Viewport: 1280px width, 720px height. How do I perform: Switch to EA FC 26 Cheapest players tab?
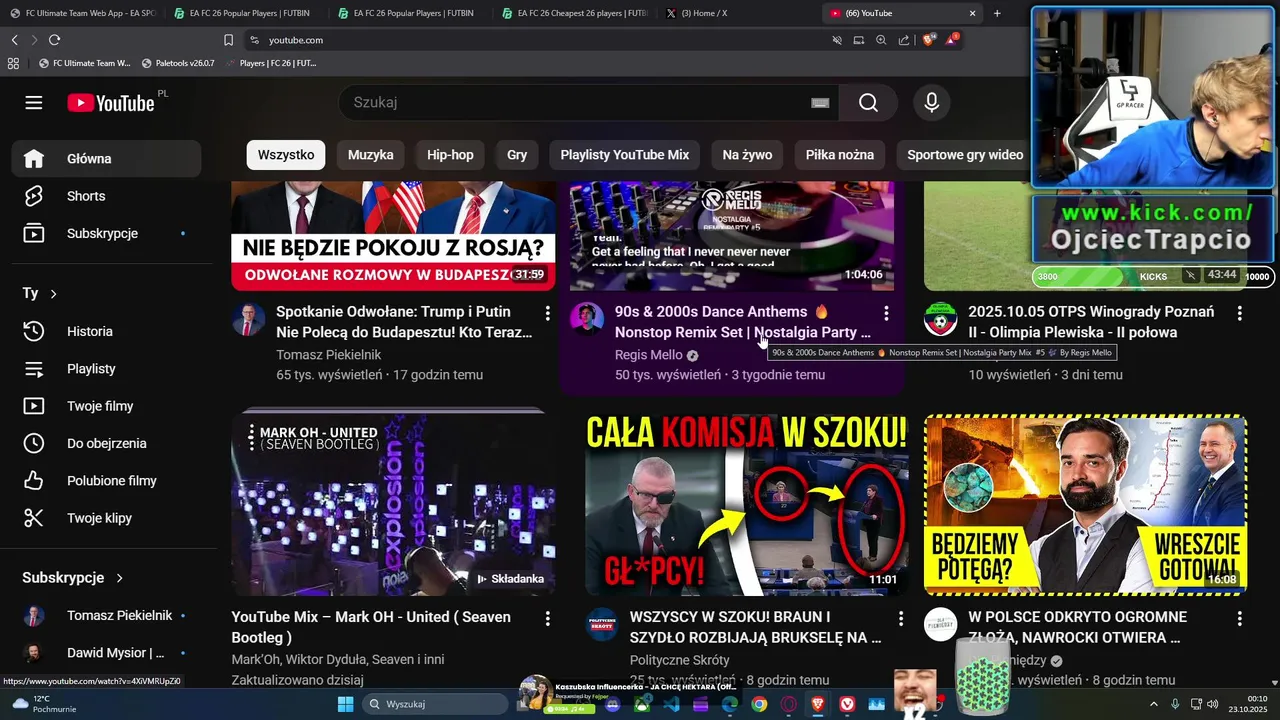tap(574, 13)
